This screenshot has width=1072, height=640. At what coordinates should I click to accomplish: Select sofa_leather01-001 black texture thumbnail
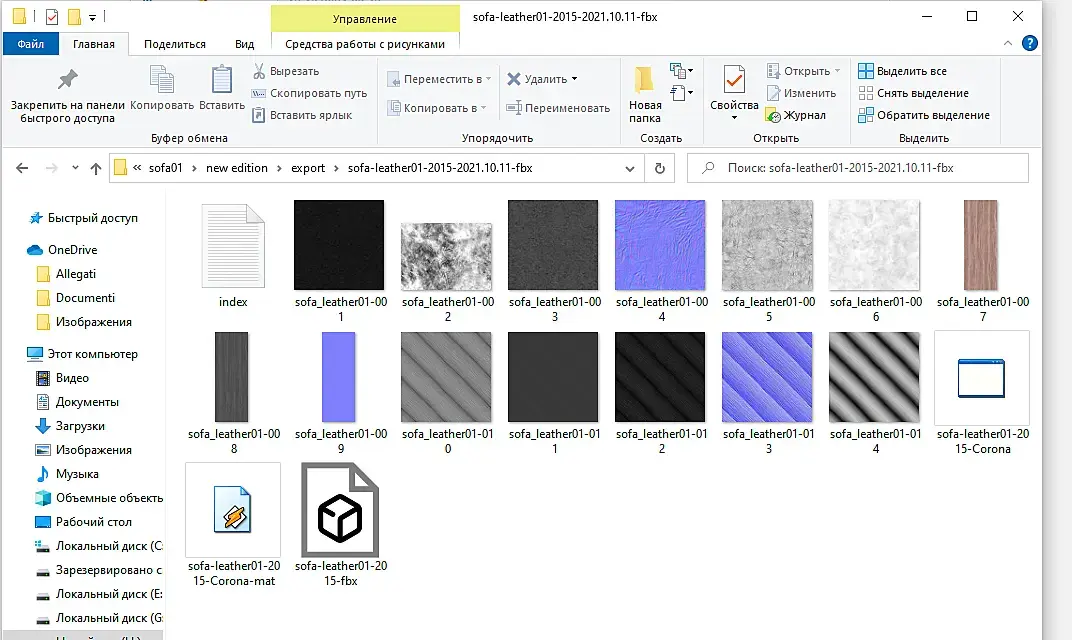pos(339,245)
